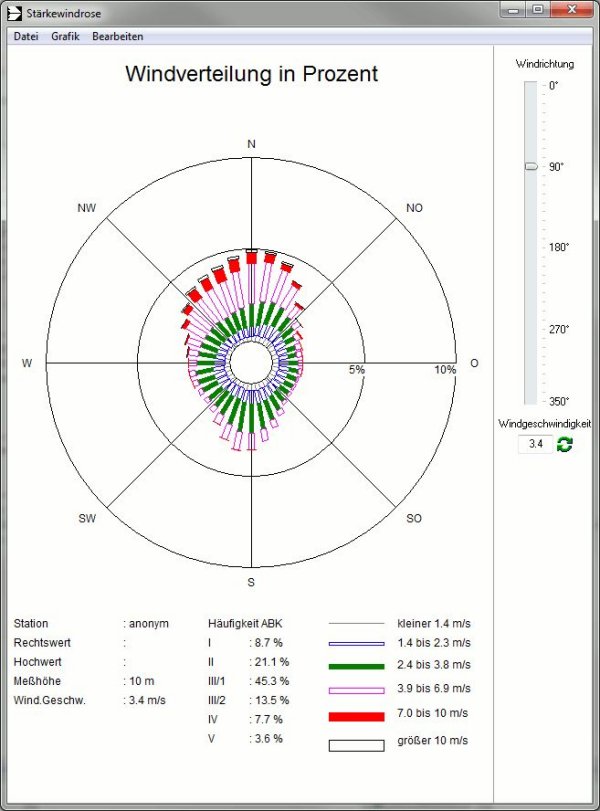Click the blue 1.4 bis 2.3 m/s legend swatch

tap(357, 643)
